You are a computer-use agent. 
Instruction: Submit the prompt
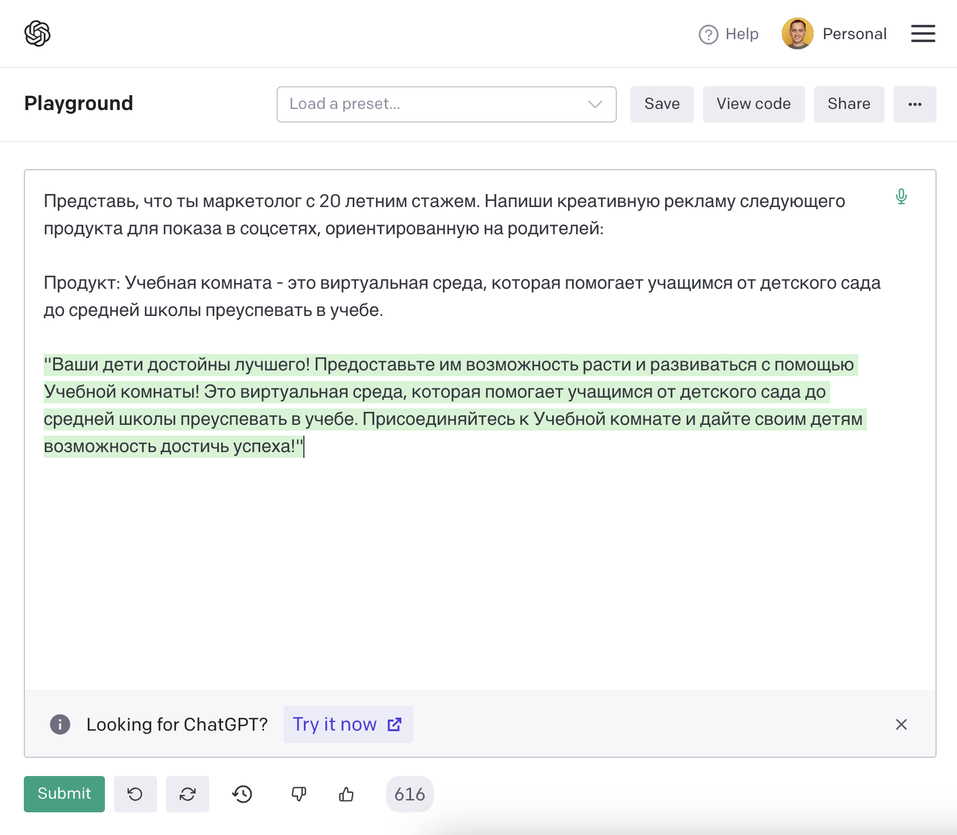[63, 793]
